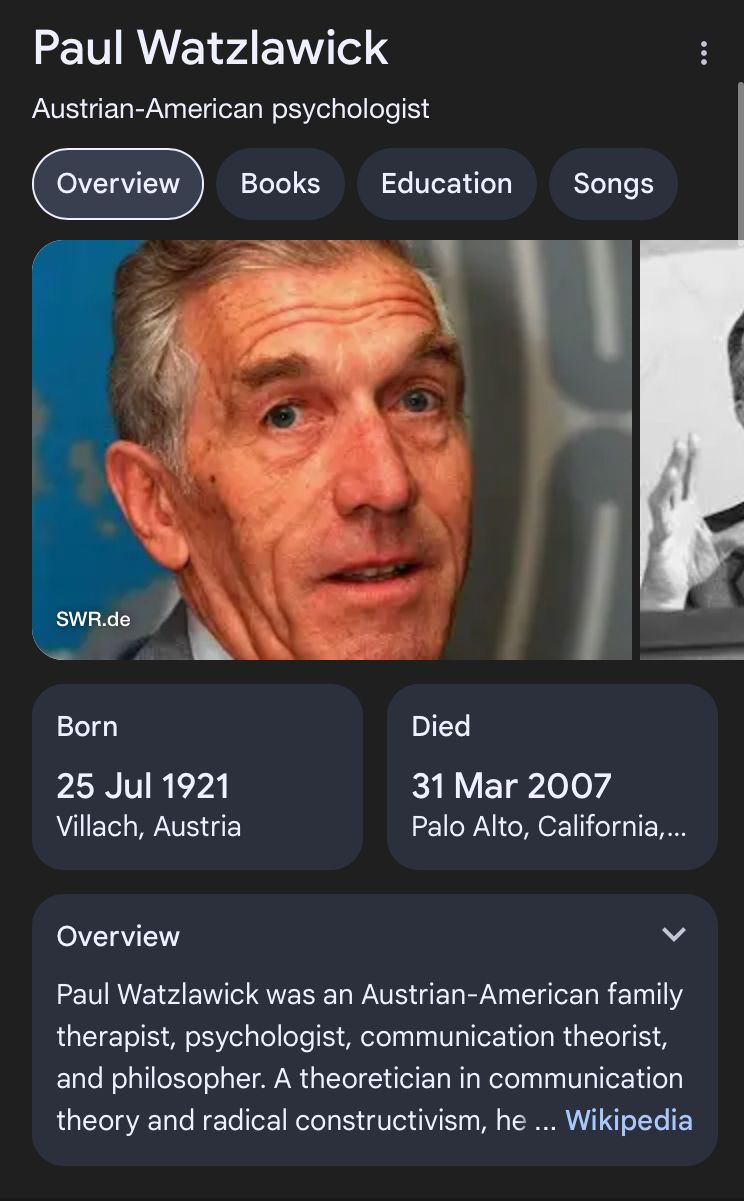Viewport: 744px width, 1201px height.
Task: Select the Overview tab
Action: tap(118, 184)
